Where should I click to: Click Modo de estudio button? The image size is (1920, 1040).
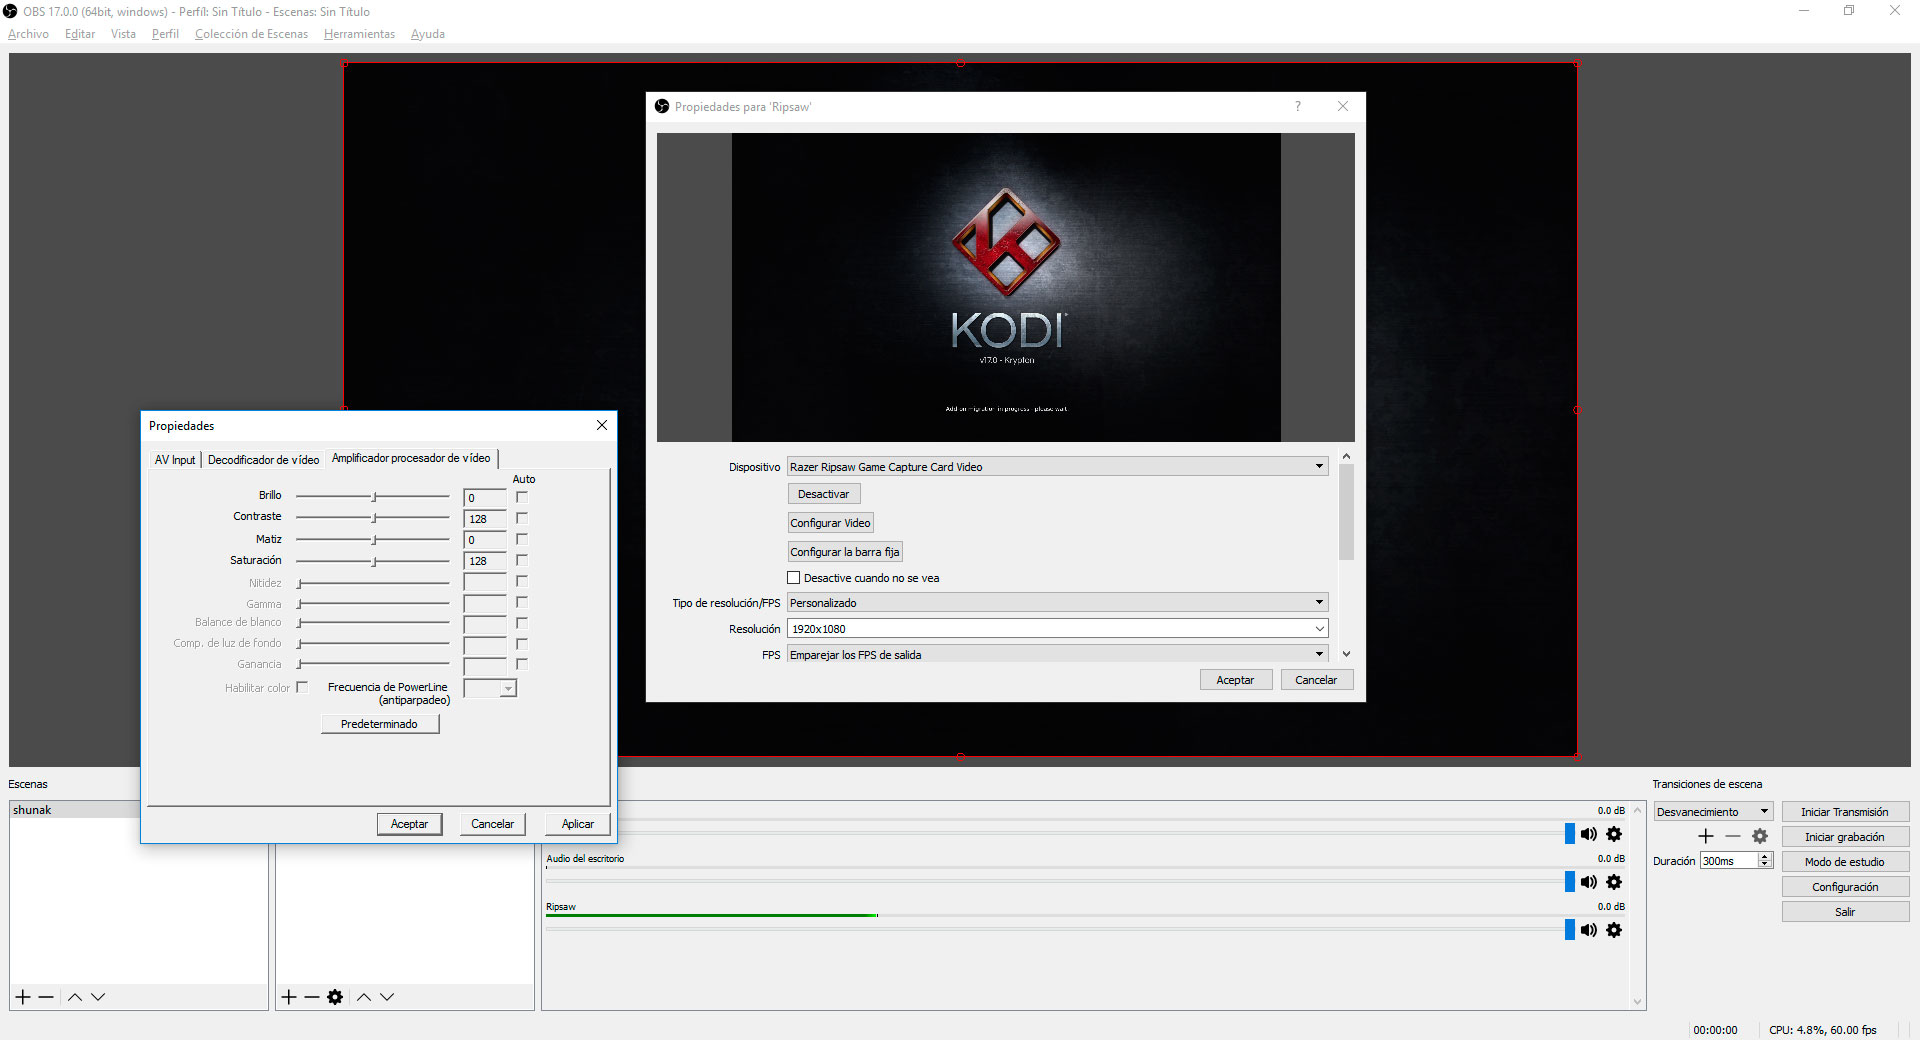[1845, 862]
